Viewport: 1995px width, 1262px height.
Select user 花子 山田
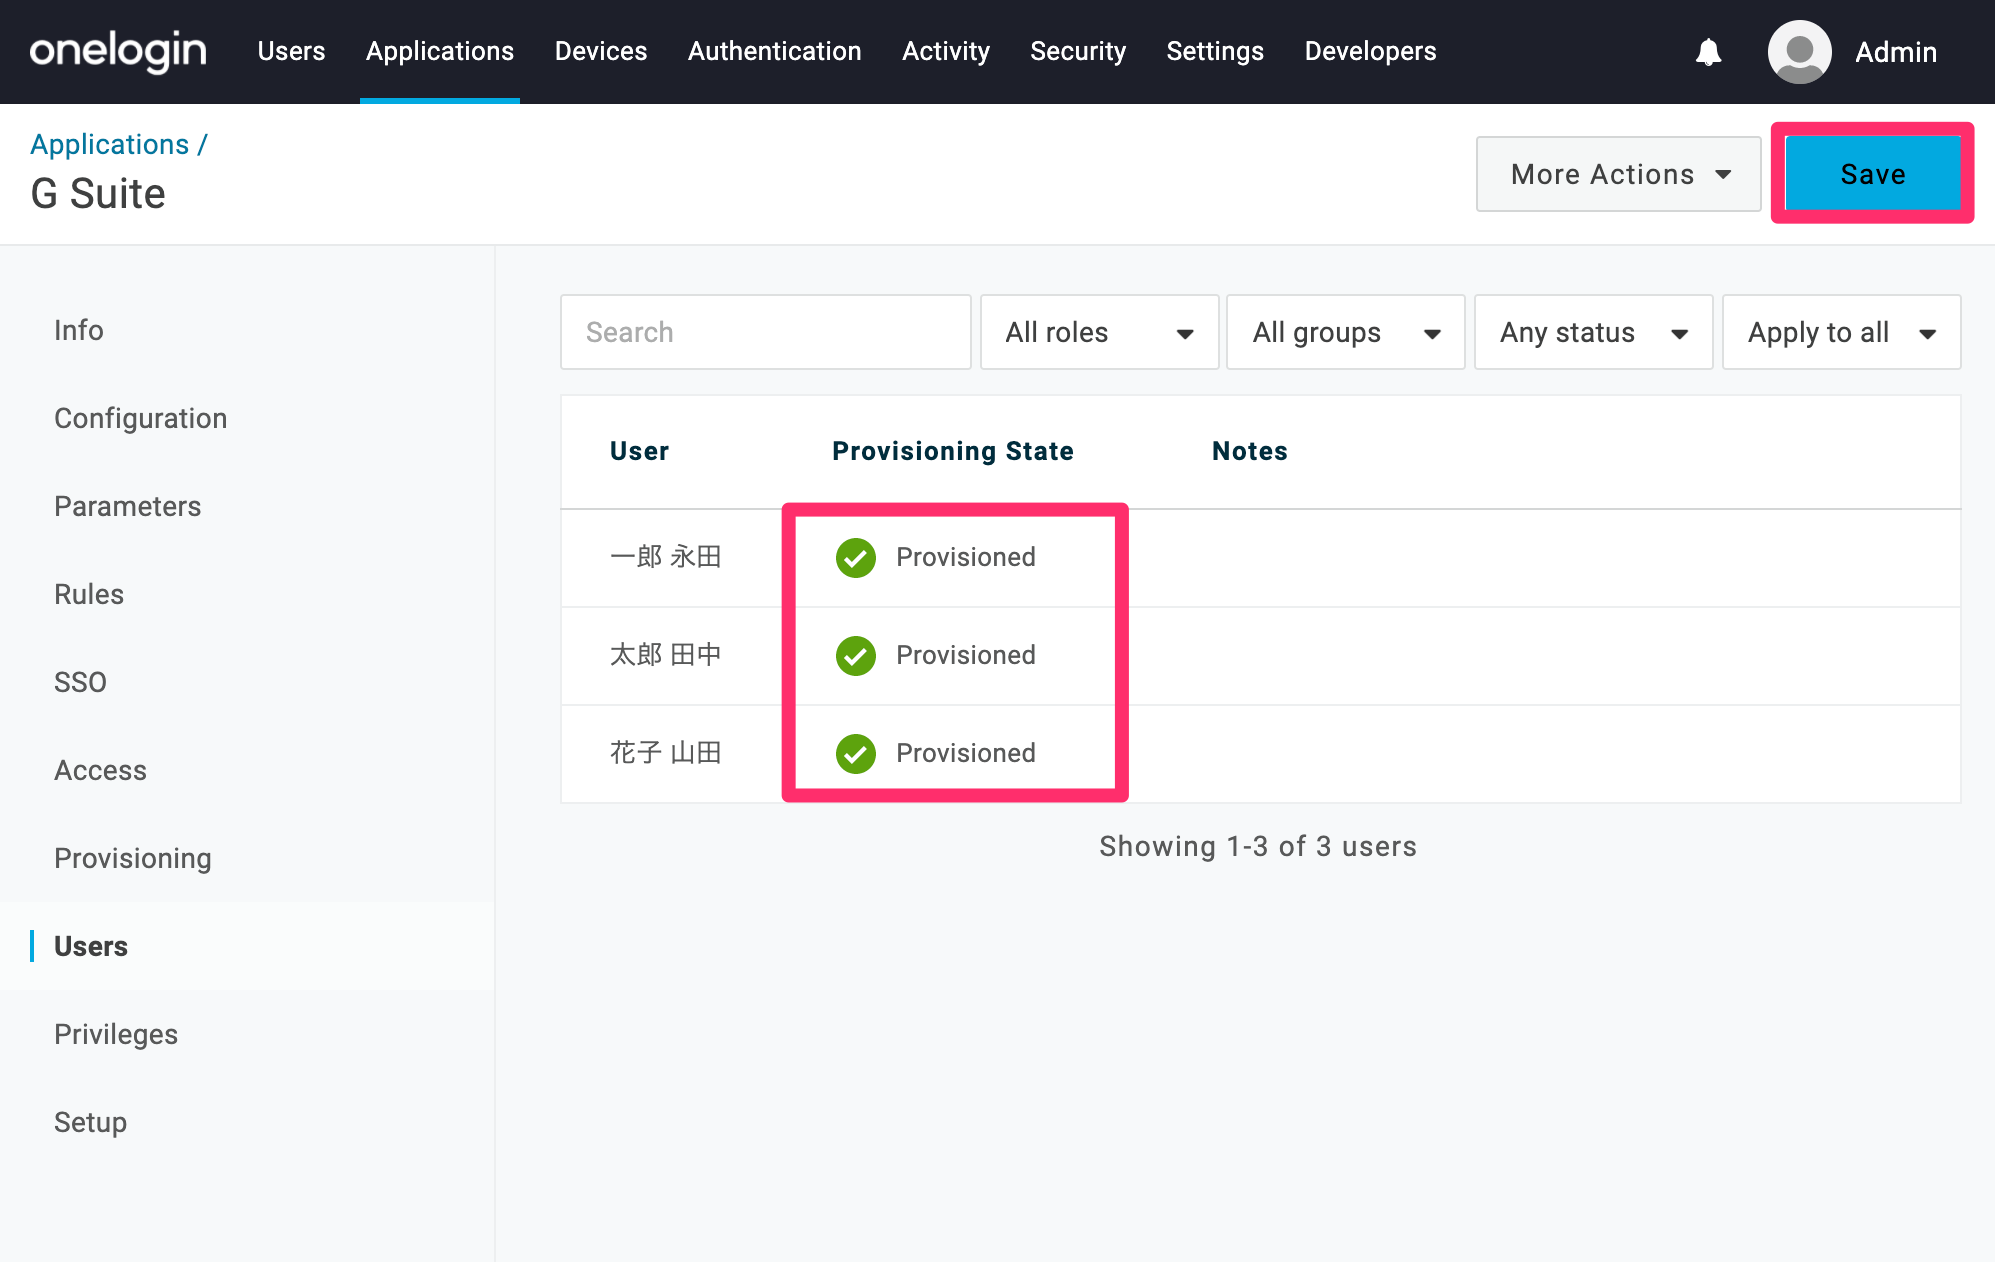click(666, 752)
